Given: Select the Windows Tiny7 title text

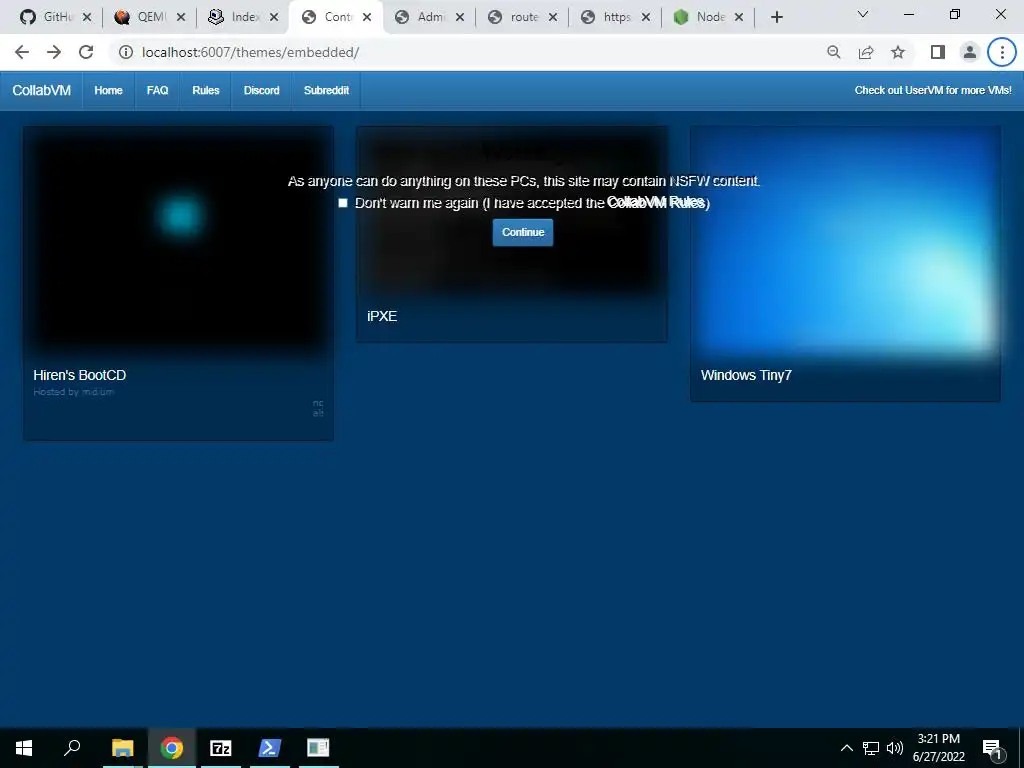Looking at the screenshot, I should pyautogui.click(x=746, y=375).
